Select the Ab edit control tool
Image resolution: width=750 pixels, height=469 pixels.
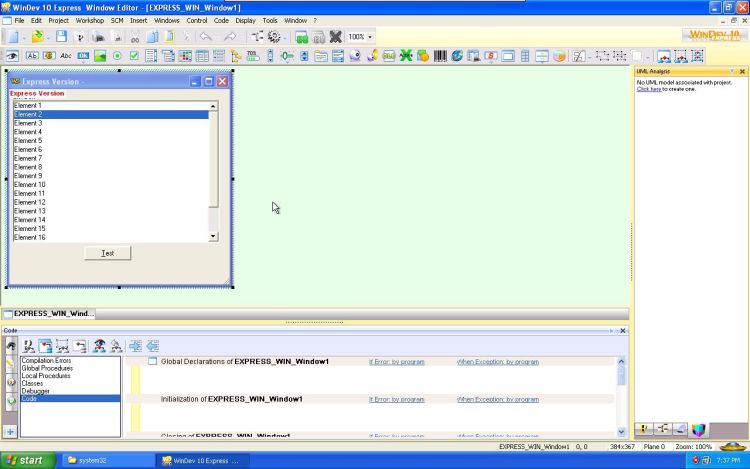(32, 56)
